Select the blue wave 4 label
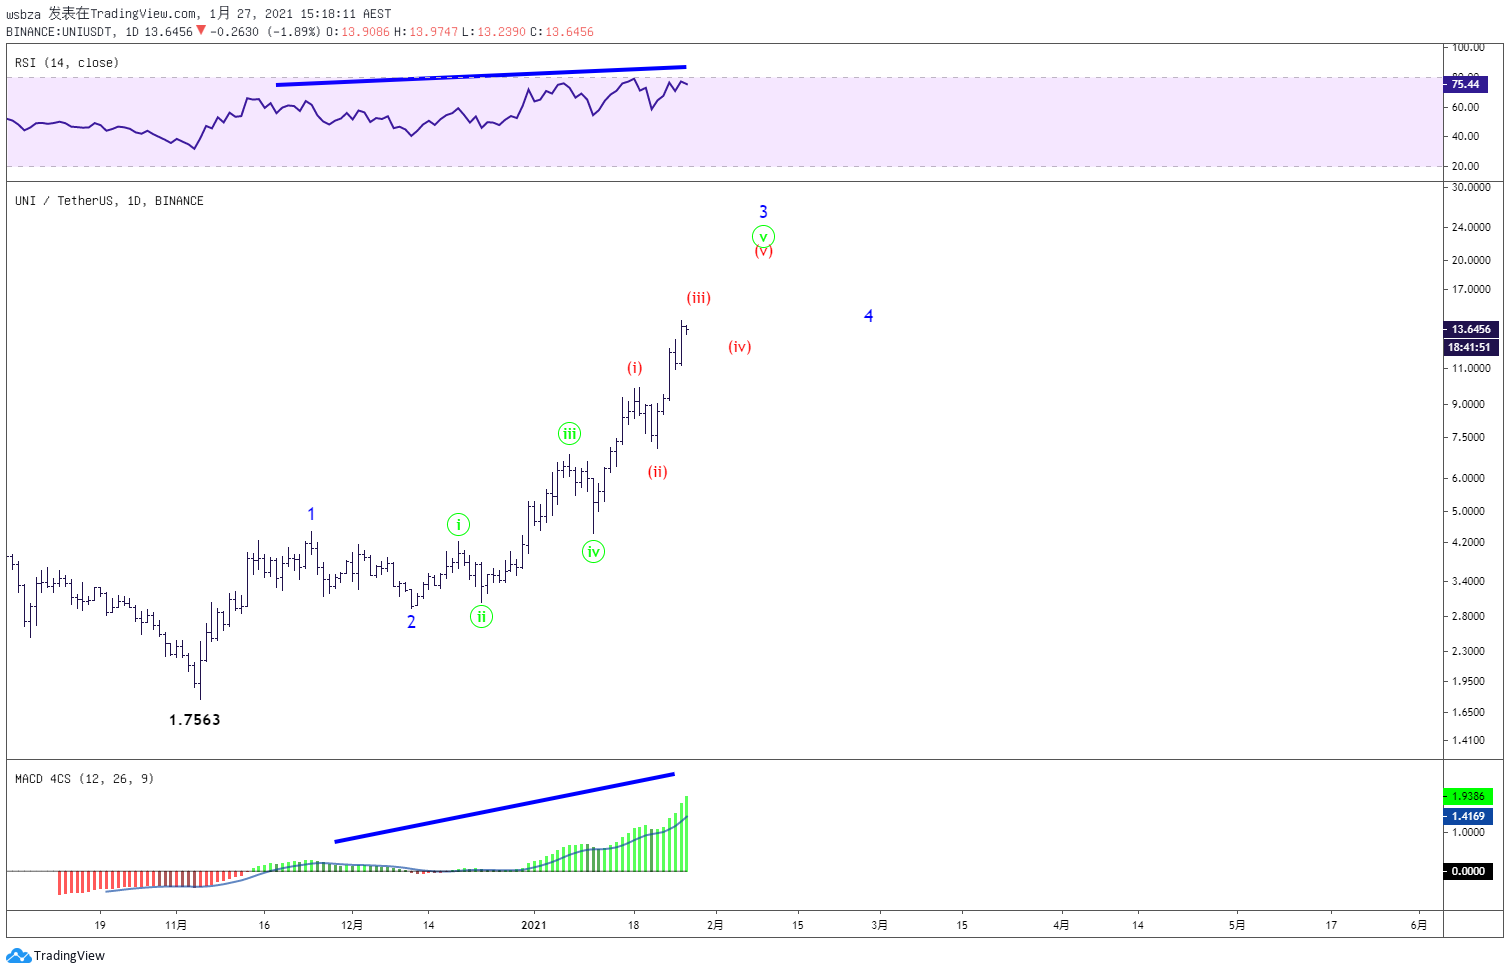 (868, 316)
